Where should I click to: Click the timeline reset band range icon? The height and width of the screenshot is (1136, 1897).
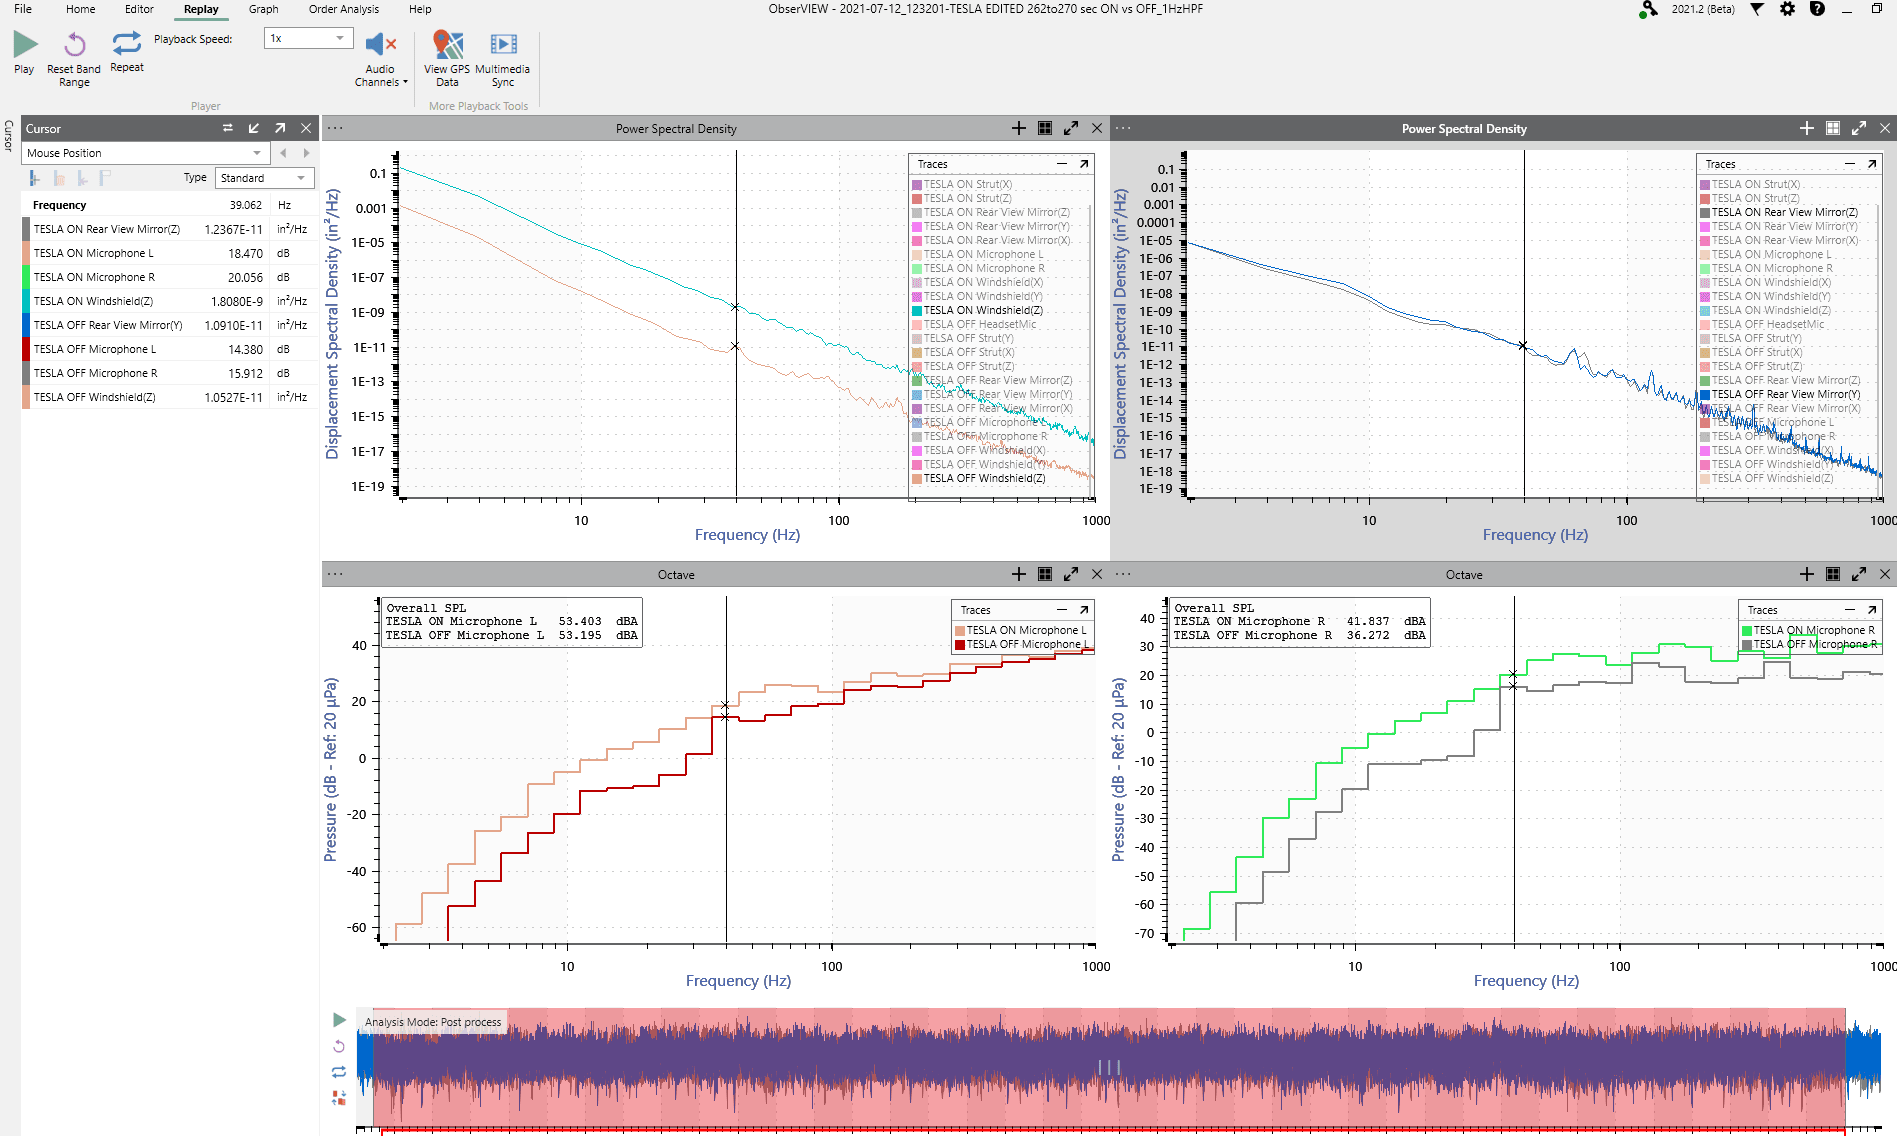(x=339, y=1046)
